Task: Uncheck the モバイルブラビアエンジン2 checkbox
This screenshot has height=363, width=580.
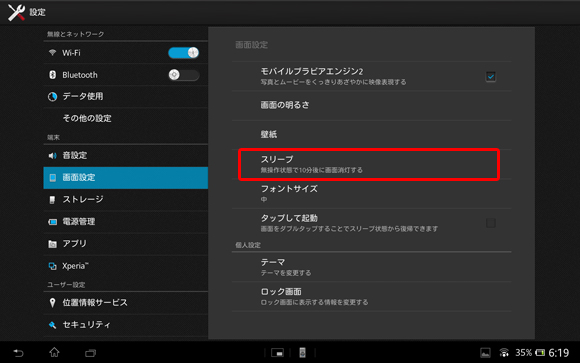Action: 490,77
